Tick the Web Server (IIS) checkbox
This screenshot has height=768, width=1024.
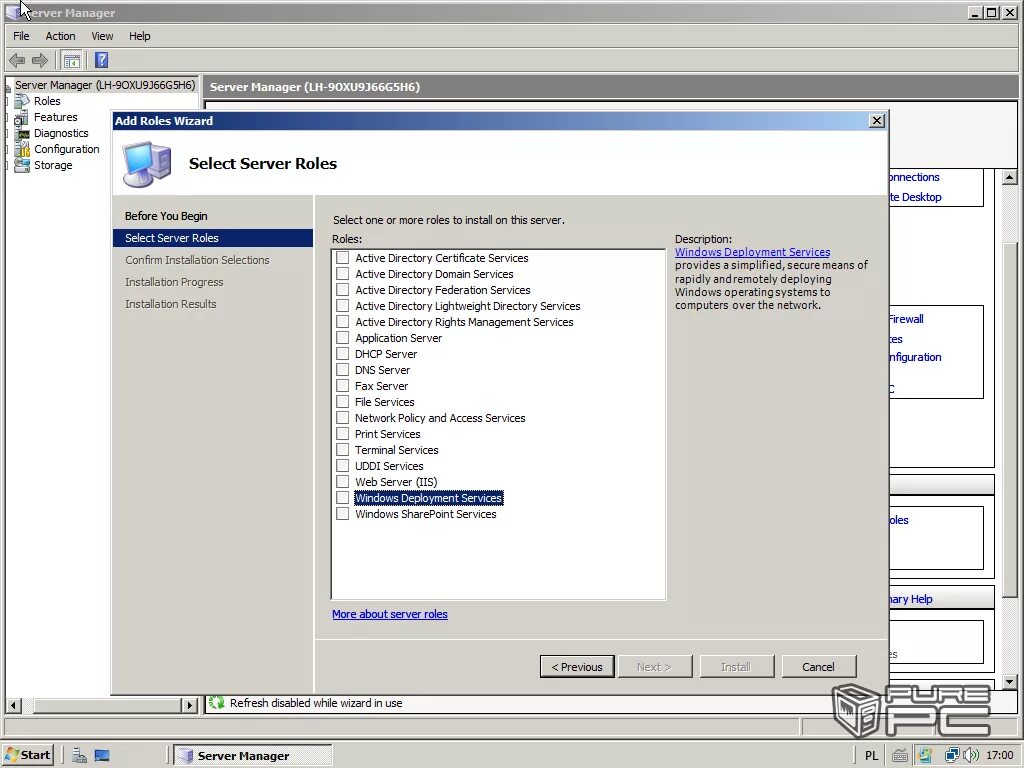click(342, 481)
